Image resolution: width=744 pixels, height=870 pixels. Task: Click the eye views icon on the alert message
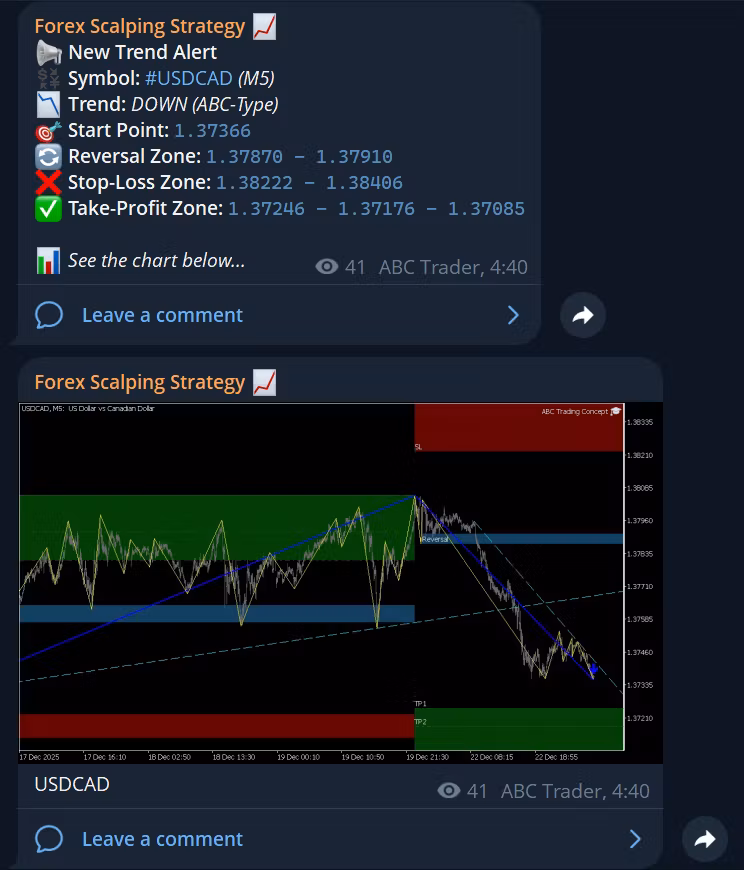coord(326,267)
